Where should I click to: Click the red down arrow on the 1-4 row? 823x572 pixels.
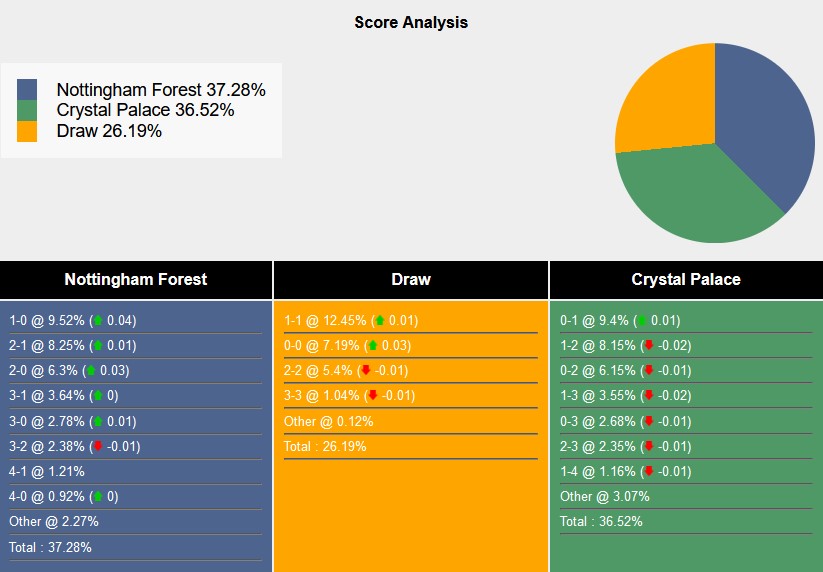(649, 471)
